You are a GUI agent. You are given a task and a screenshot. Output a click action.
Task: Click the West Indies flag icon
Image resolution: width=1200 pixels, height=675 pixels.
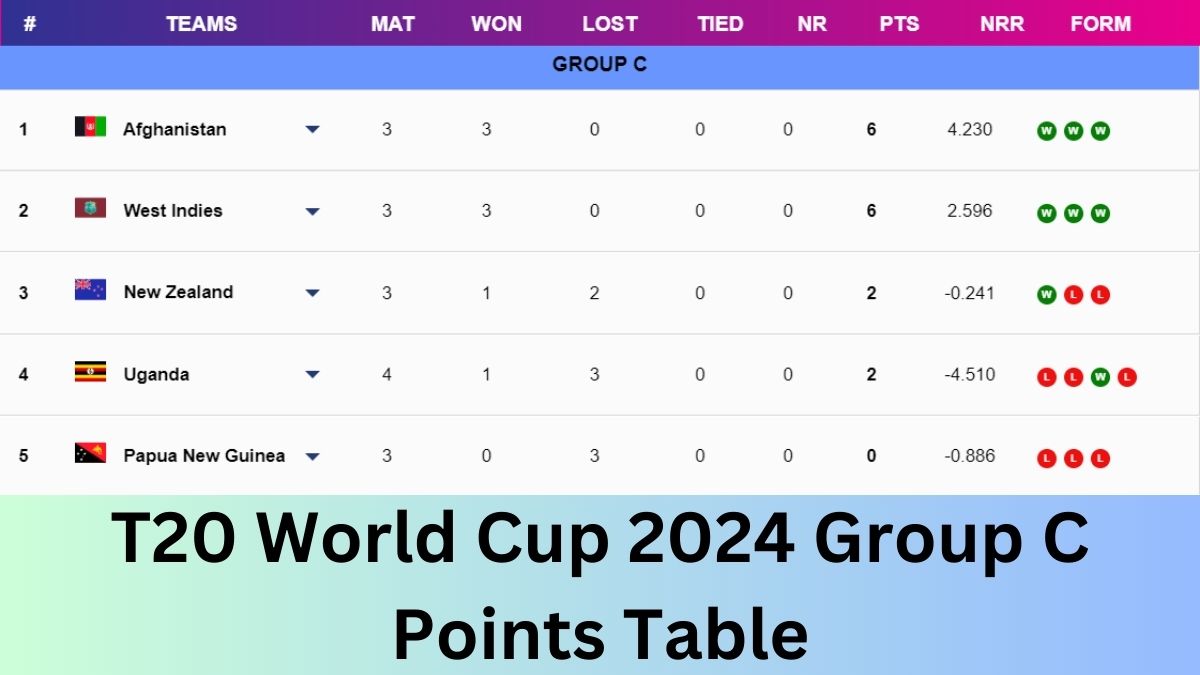click(90, 209)
